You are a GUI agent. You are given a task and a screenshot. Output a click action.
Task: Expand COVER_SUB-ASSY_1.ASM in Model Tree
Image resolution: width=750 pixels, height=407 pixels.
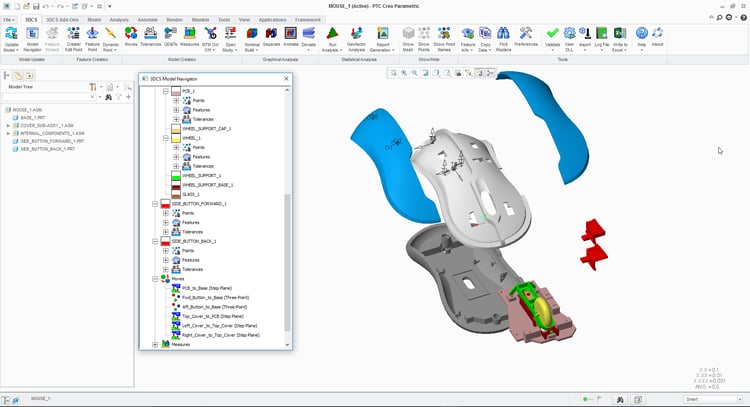click(x=8, y=125)
